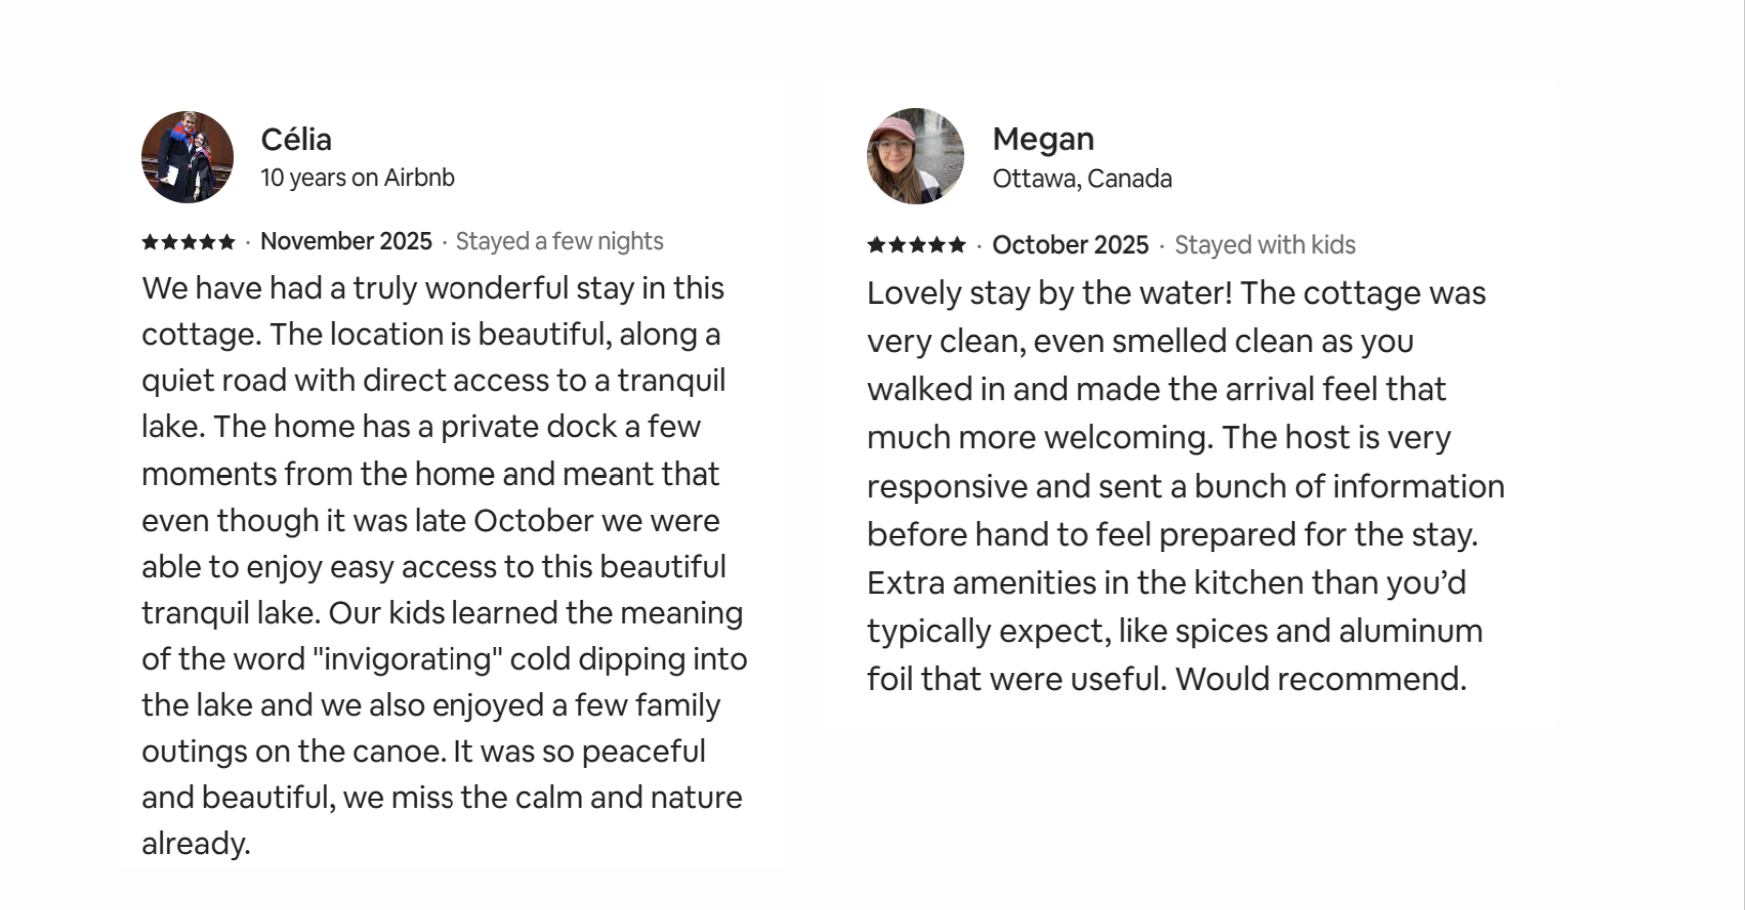
Task: Click the 'November 2025' review date
Action: coord(346,242)
